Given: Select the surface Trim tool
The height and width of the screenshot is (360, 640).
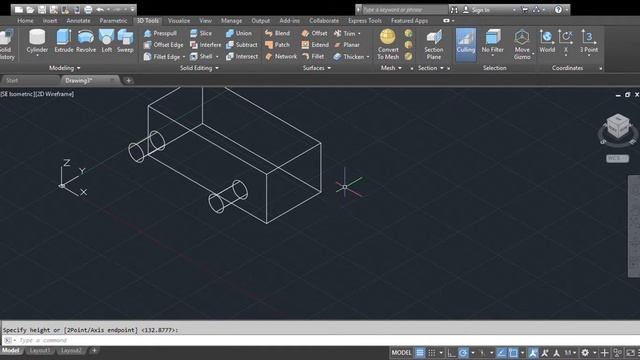Looking at the screenshot, I should (x=345, y=33).
